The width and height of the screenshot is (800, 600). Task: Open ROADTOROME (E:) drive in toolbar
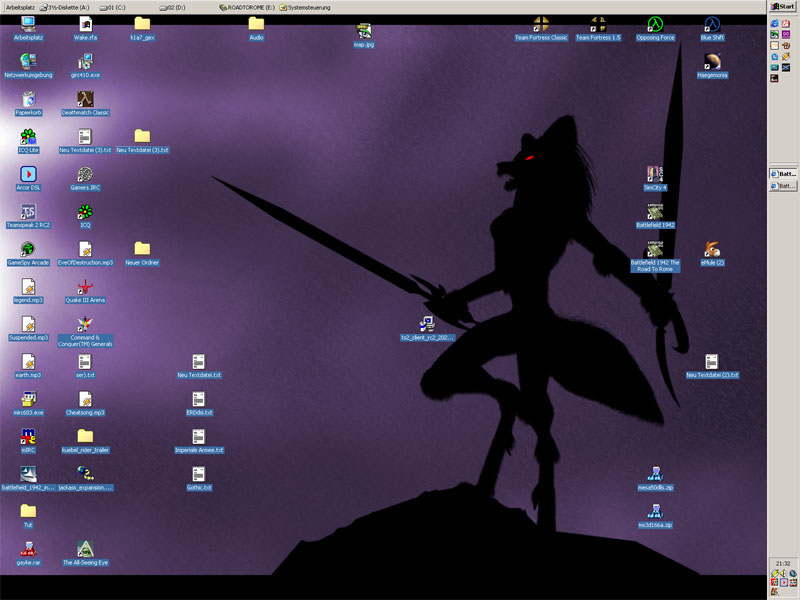[247, 7]
